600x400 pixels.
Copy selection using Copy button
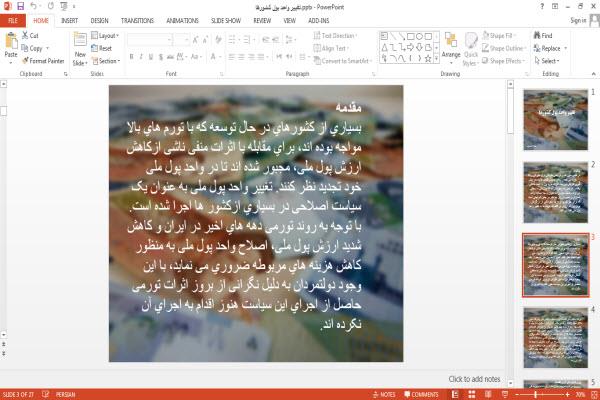tap(32, 48)
